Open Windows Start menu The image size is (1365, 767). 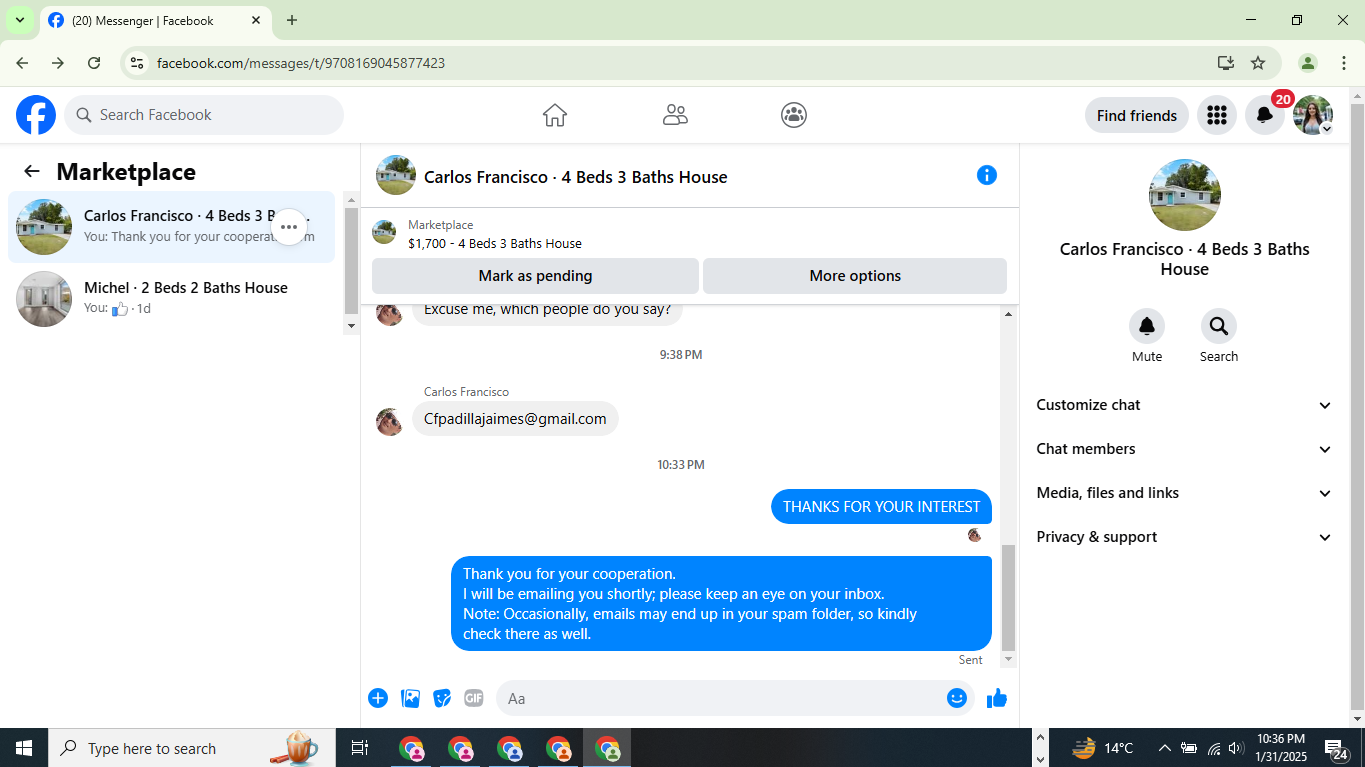24,748
